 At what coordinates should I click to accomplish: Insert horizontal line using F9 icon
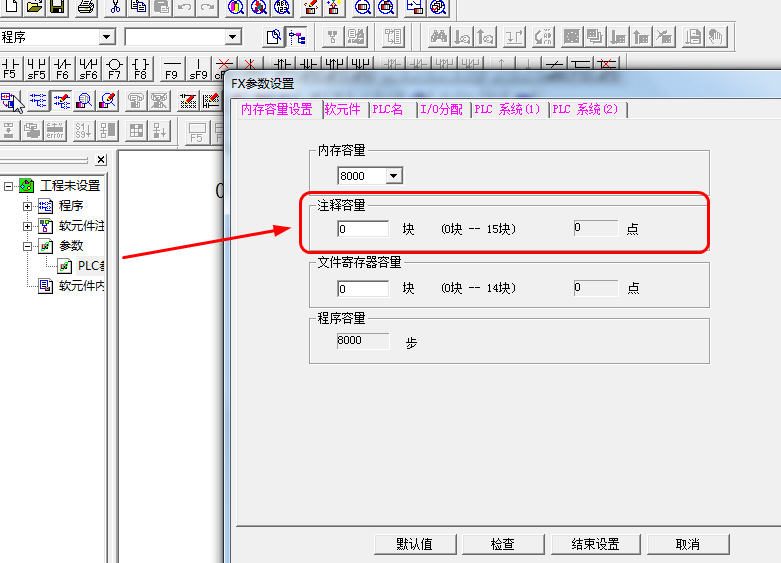pyautogui.click(x=171, y=68)
